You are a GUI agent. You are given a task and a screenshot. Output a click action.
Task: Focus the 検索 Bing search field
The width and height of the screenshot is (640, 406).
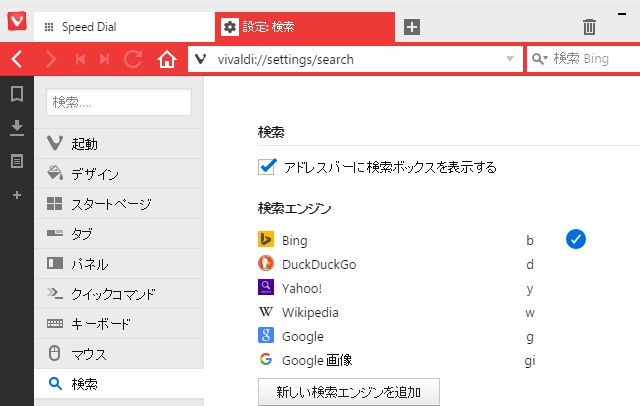coord(584,60)
